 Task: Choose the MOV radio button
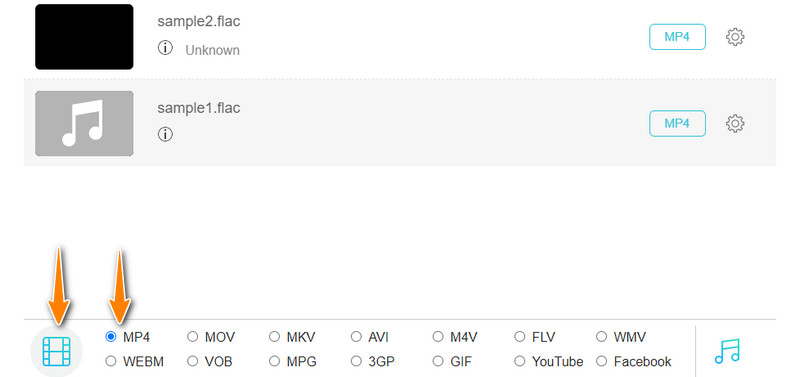192,337
